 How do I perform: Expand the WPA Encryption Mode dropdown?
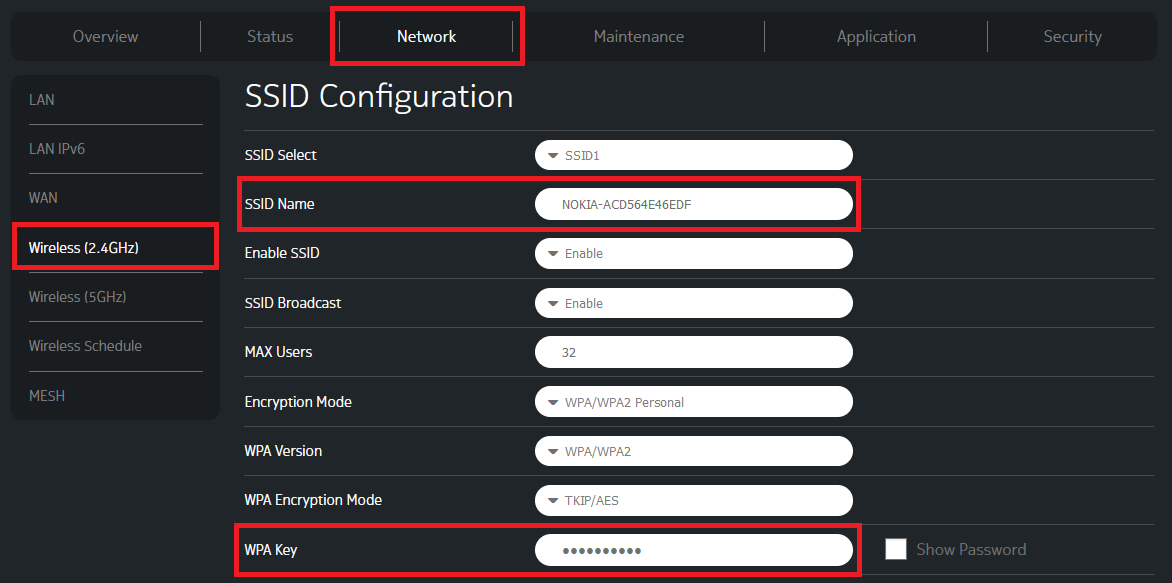point(694,500)
